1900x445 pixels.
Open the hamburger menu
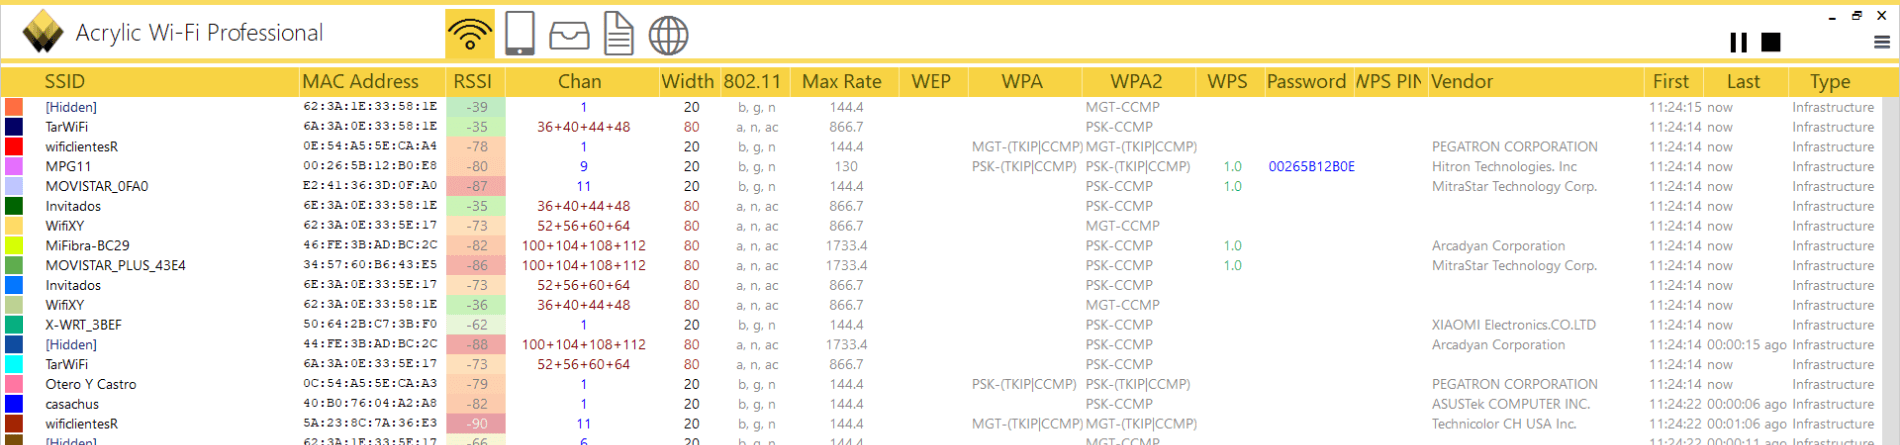pos(1881,42)
